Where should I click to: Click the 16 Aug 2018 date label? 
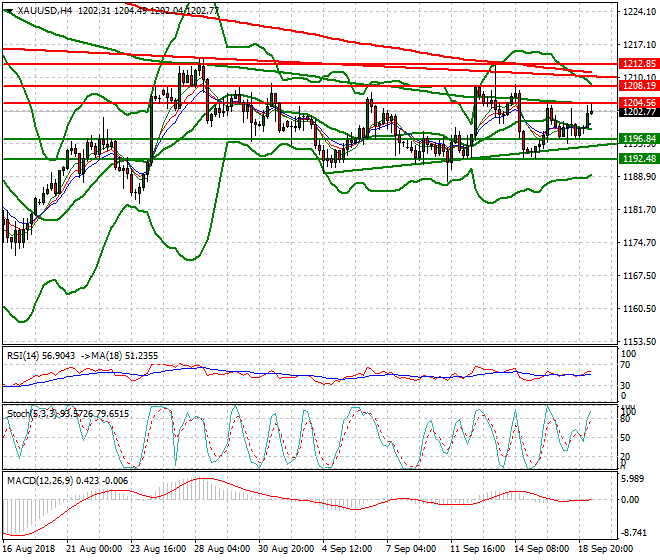(29, 549)
